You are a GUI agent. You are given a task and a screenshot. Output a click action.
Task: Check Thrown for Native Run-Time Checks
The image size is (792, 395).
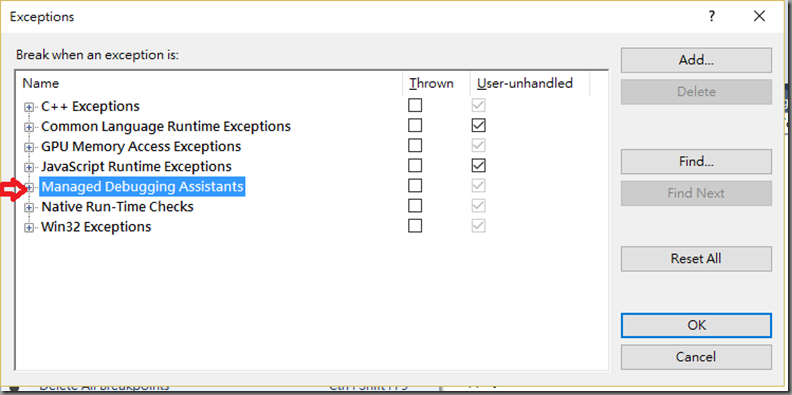tap(415, 206)
